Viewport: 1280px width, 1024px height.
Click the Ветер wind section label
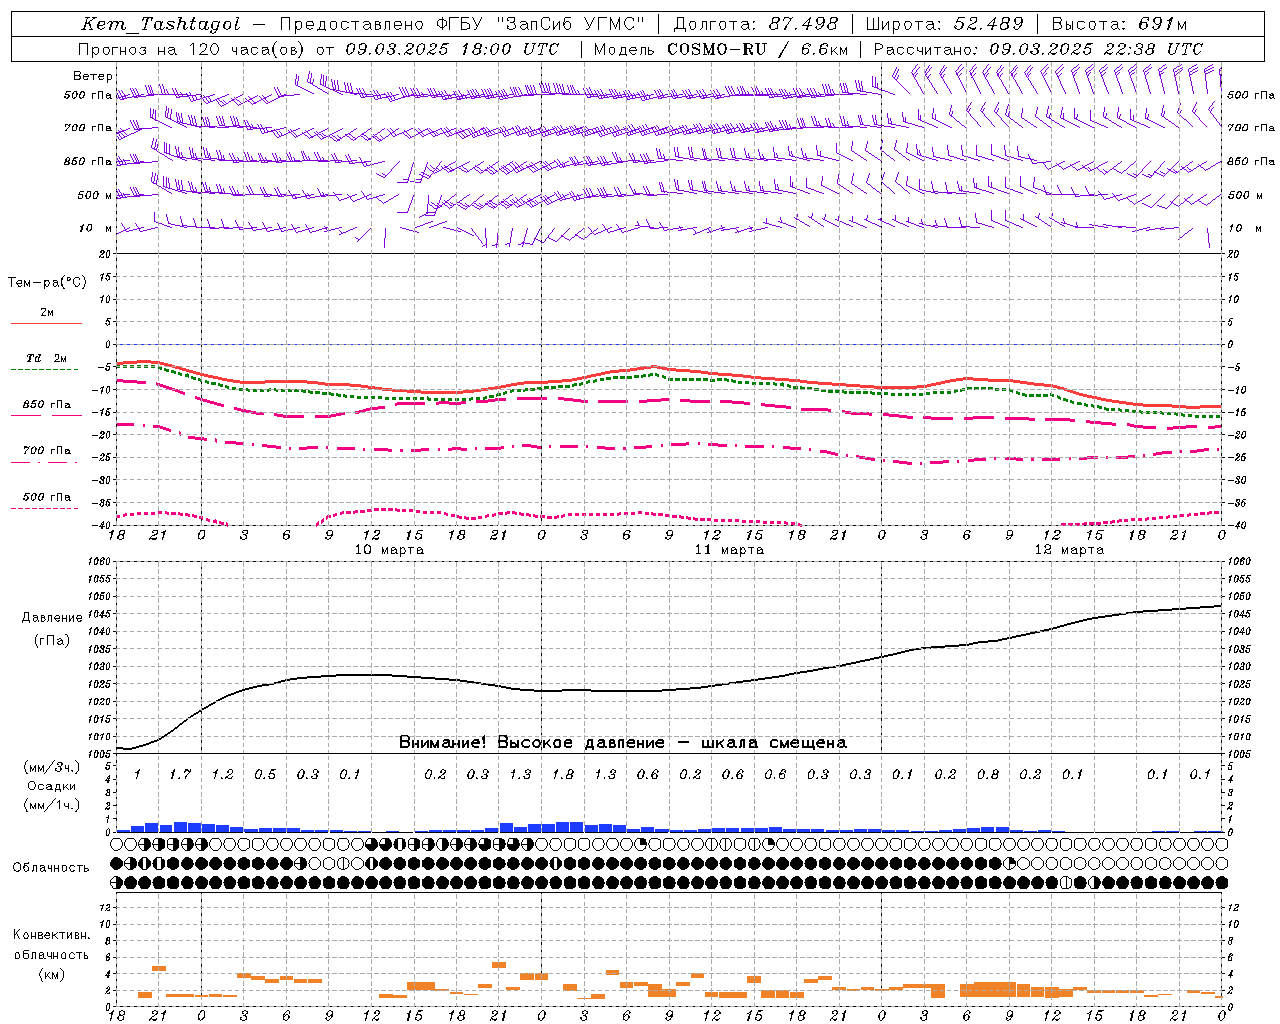point(93,76)
